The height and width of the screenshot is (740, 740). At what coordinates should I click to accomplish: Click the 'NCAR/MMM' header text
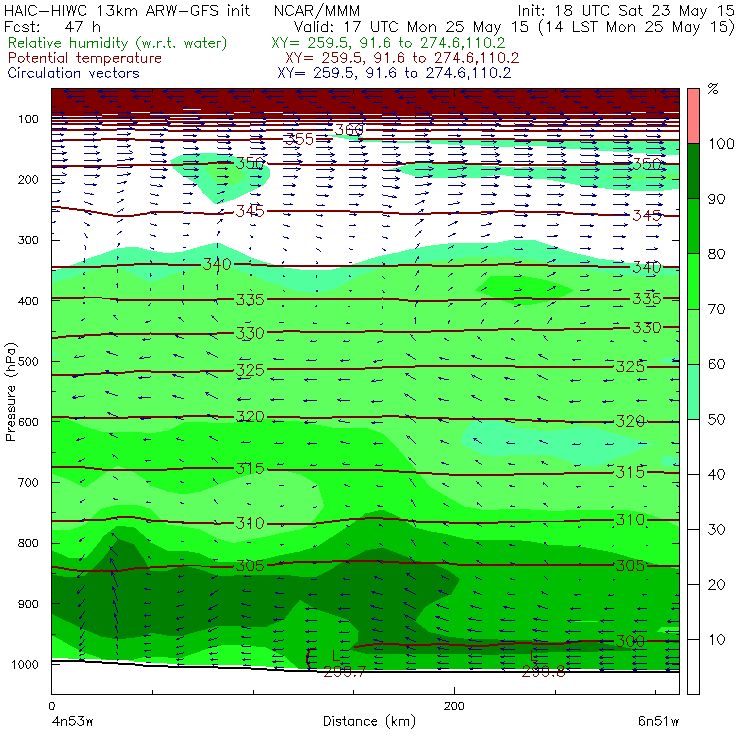317,11
